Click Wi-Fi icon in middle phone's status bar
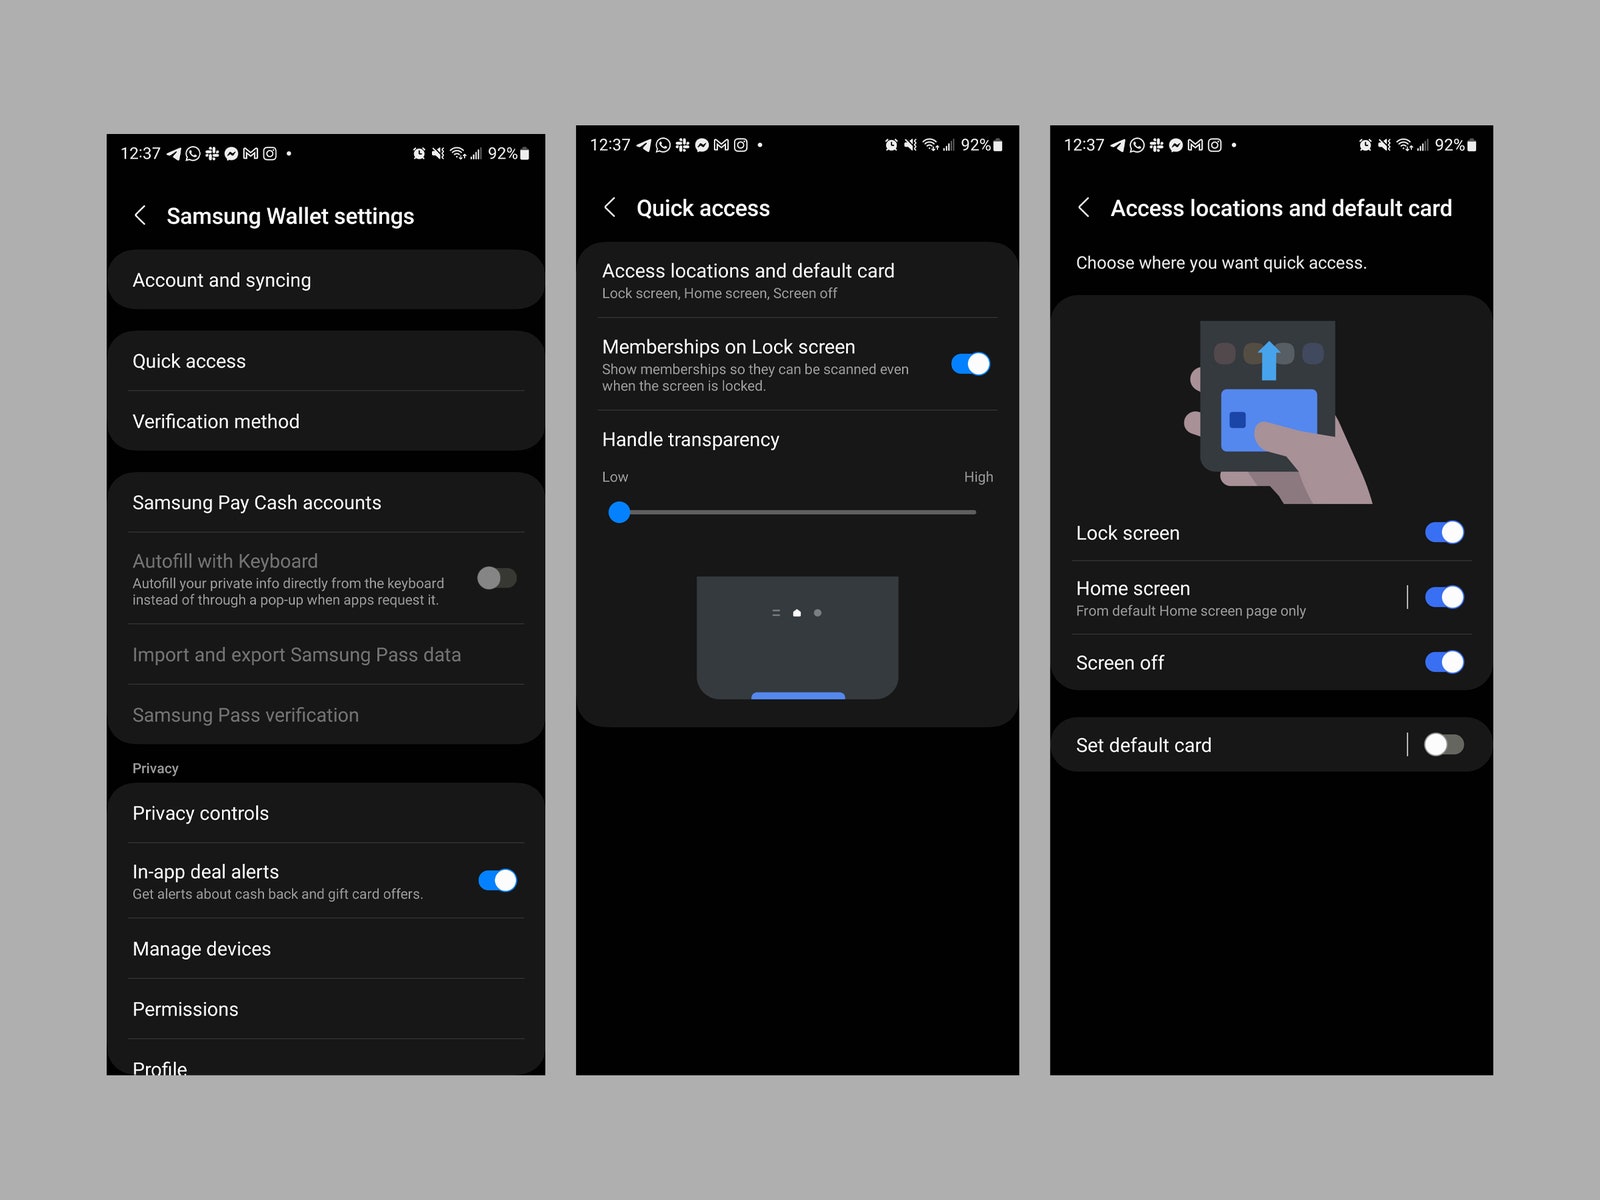The width and height of the screenshot is (1600, 1200). (931, 145)
